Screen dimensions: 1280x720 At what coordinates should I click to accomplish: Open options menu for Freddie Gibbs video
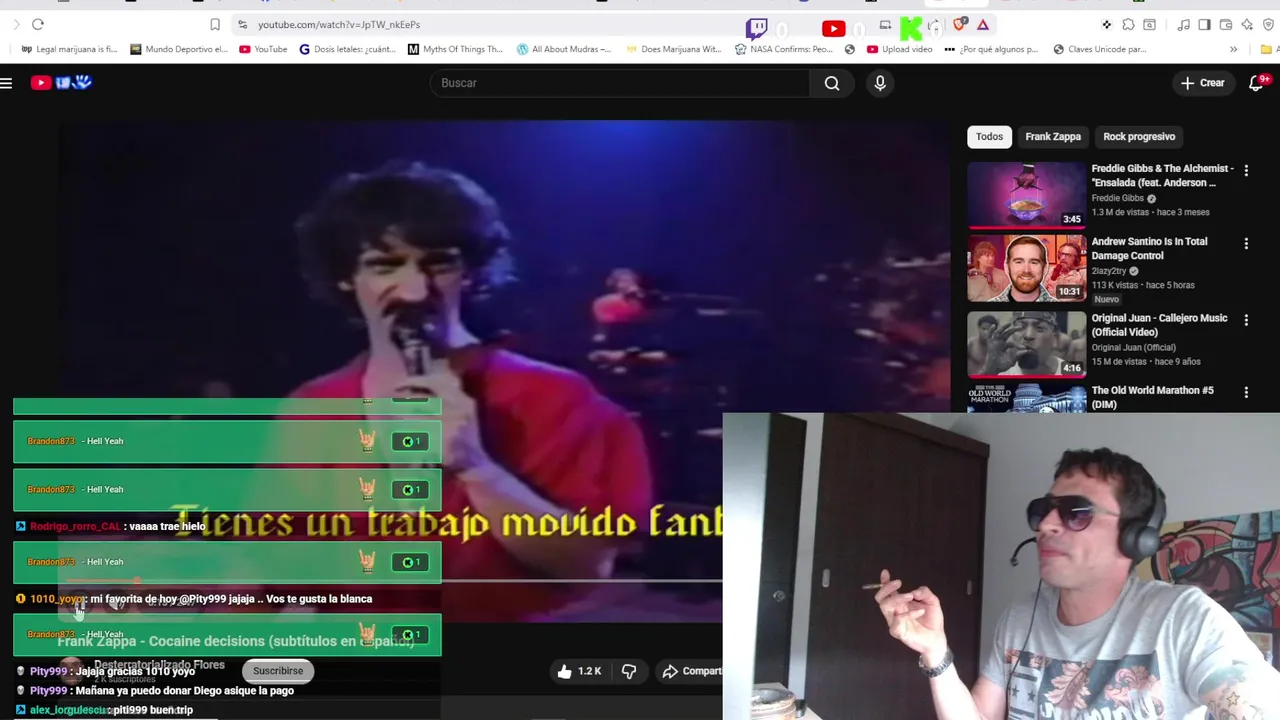[1246, 171]
